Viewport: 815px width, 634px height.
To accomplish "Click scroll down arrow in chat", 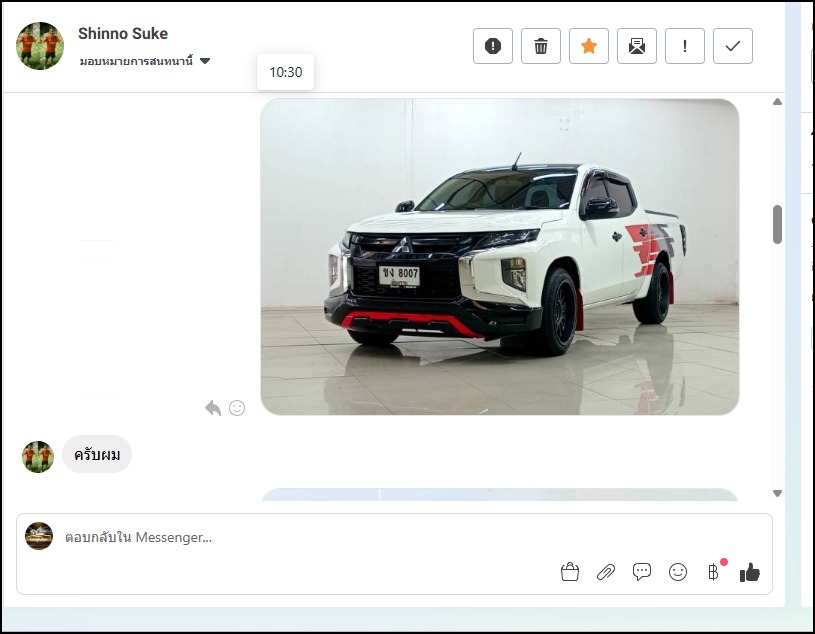I will point(778,493).
